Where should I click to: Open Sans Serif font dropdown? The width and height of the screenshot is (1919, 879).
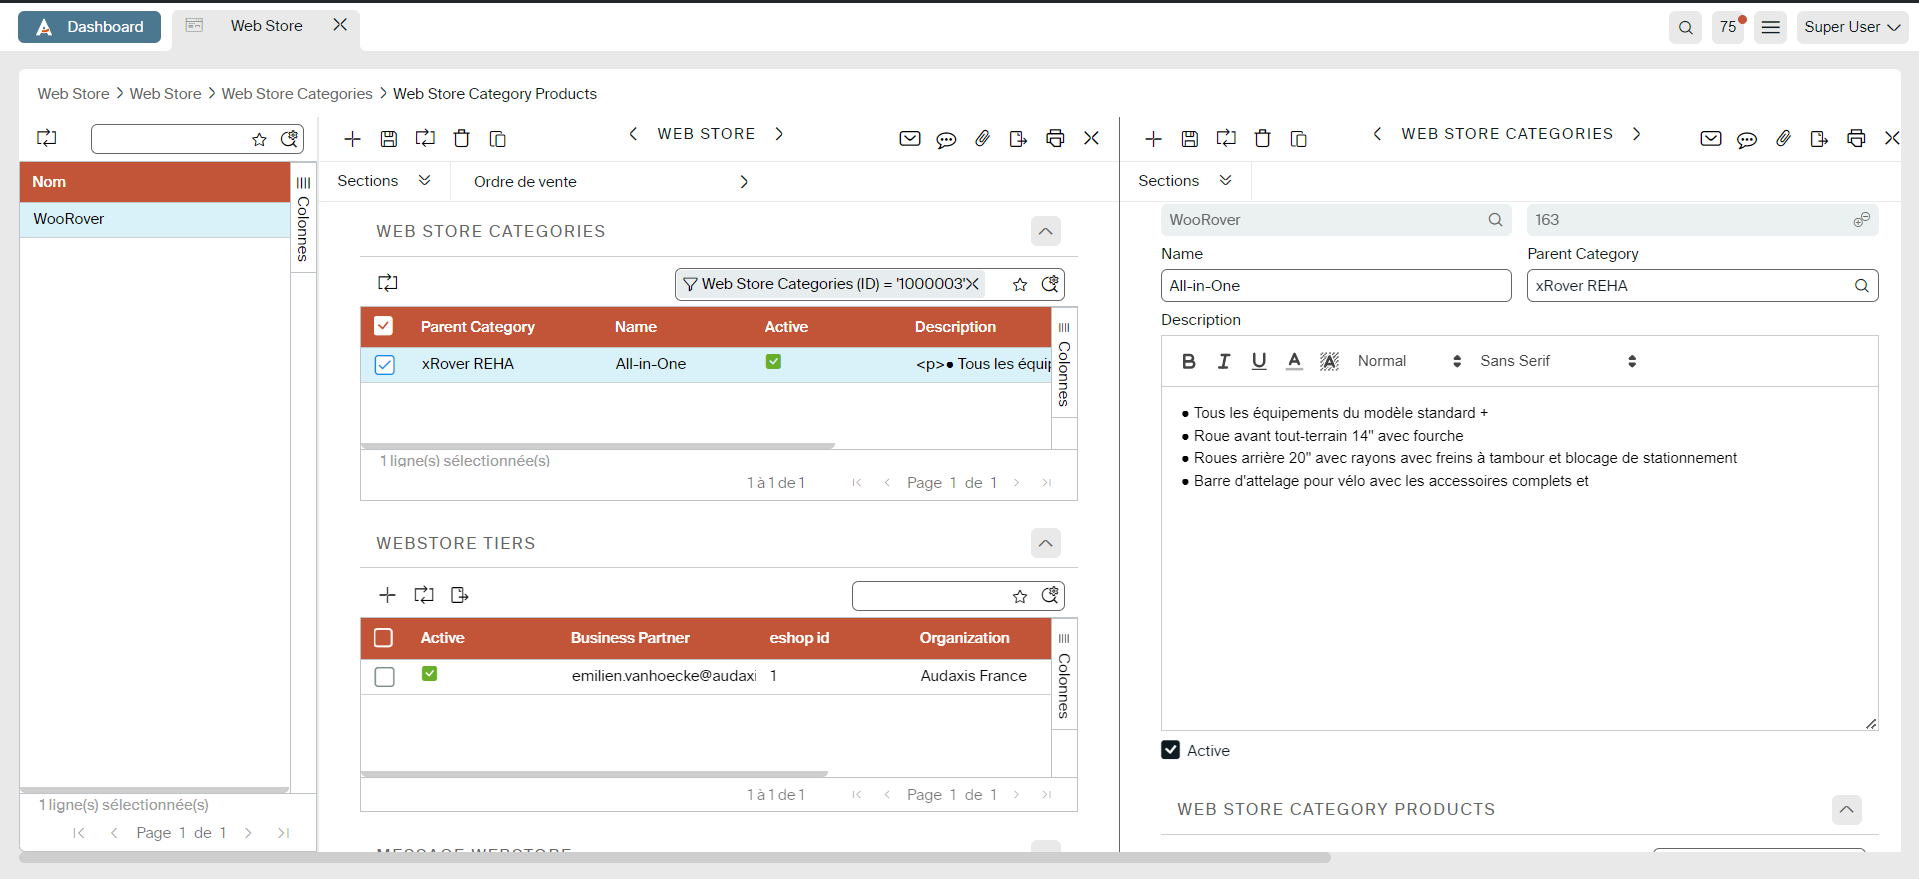(1558, 361)
